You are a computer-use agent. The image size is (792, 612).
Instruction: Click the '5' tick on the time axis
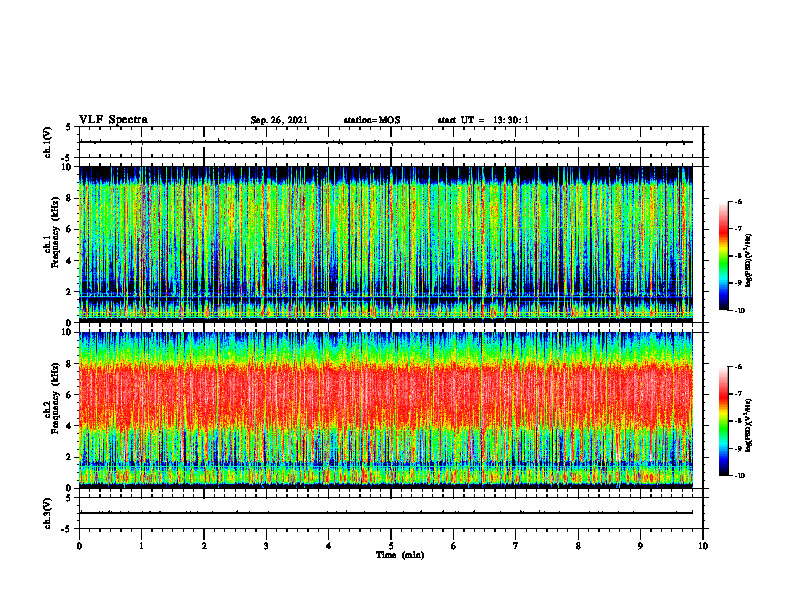pyautogui.click(x=391, y=546)
